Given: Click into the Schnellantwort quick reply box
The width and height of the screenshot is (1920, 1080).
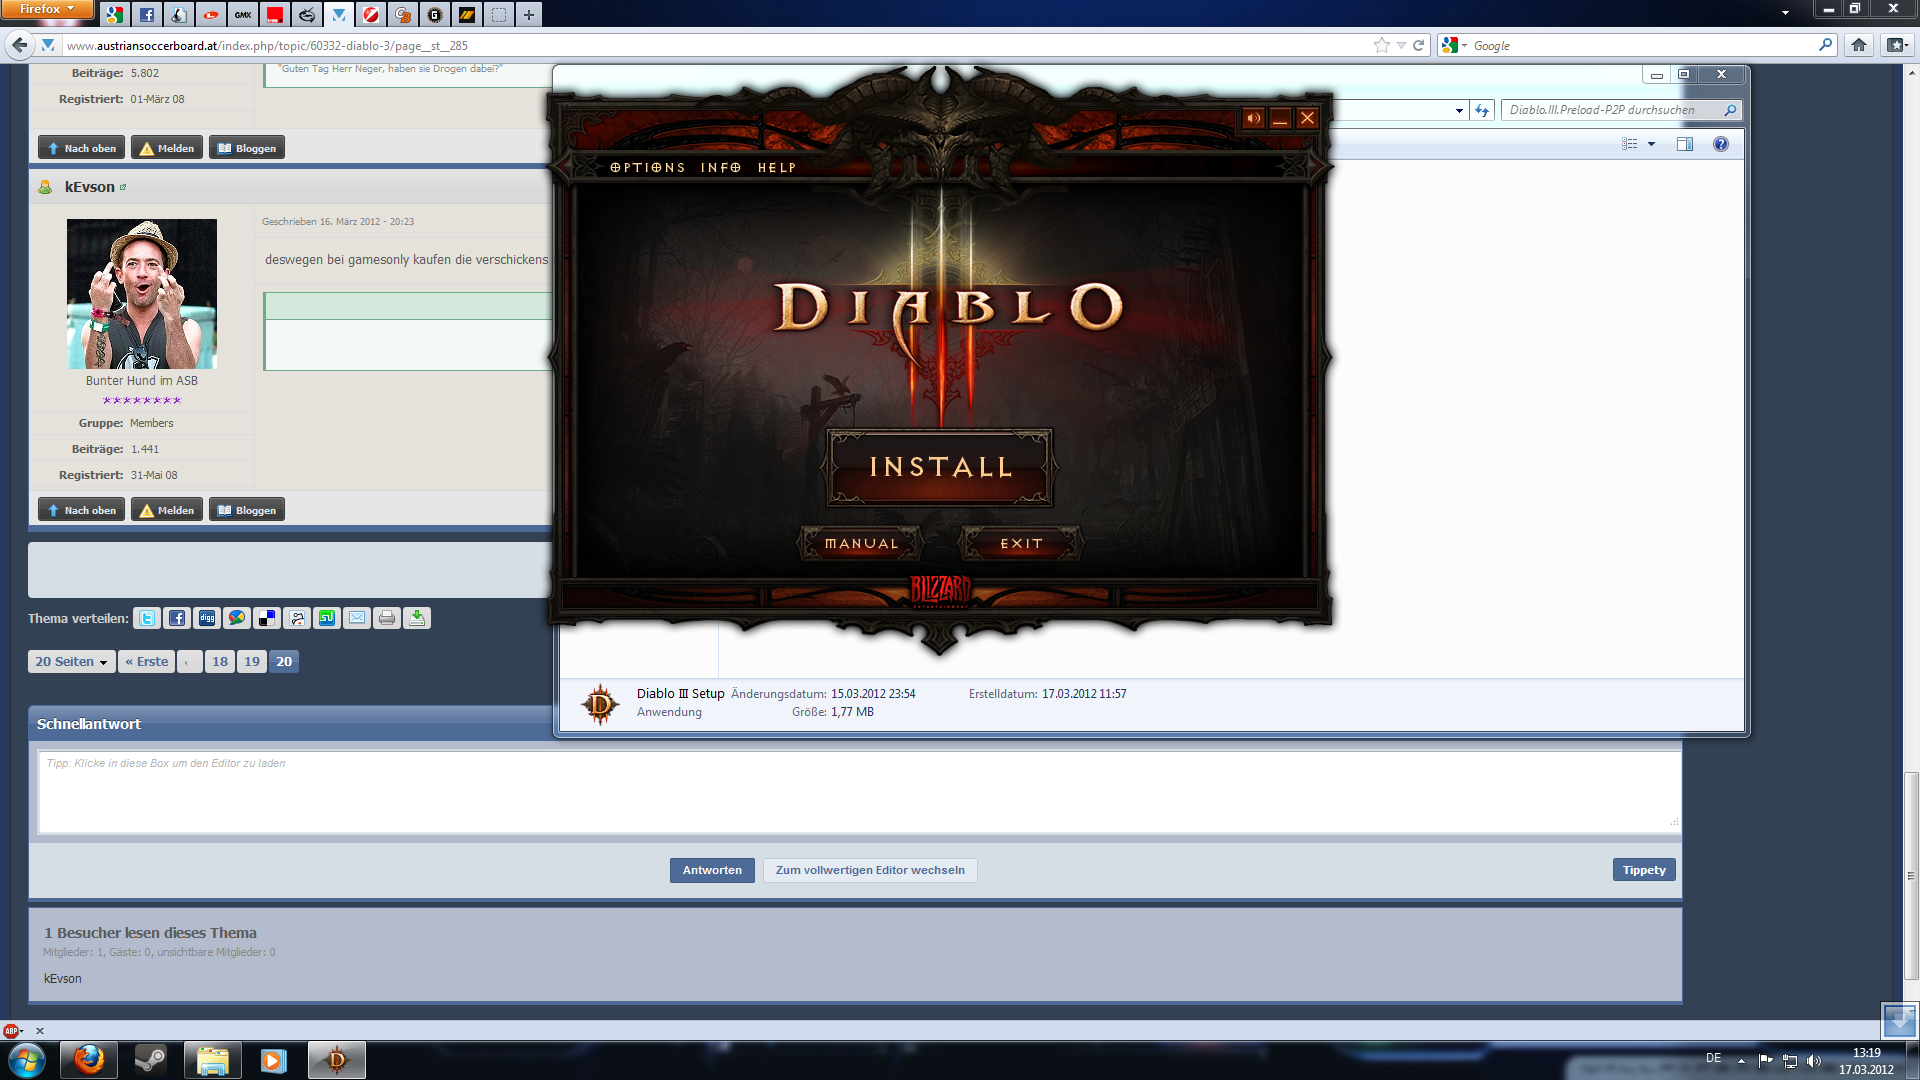Looking at the screenshot, I should coord(859,792).
